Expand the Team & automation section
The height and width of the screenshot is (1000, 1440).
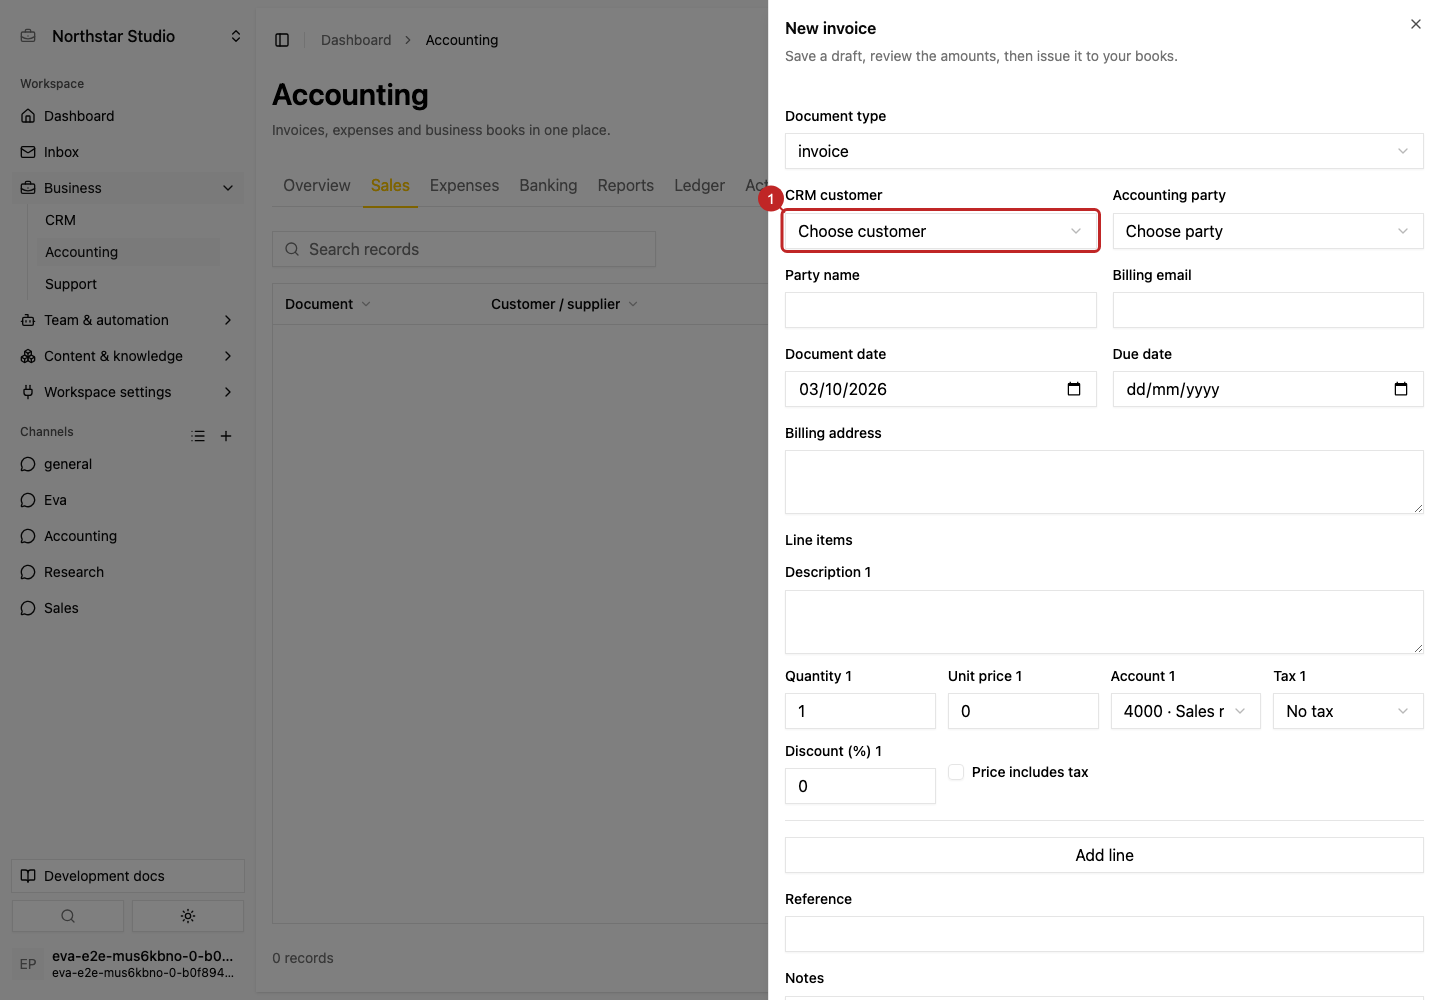[x=228, y=320]
